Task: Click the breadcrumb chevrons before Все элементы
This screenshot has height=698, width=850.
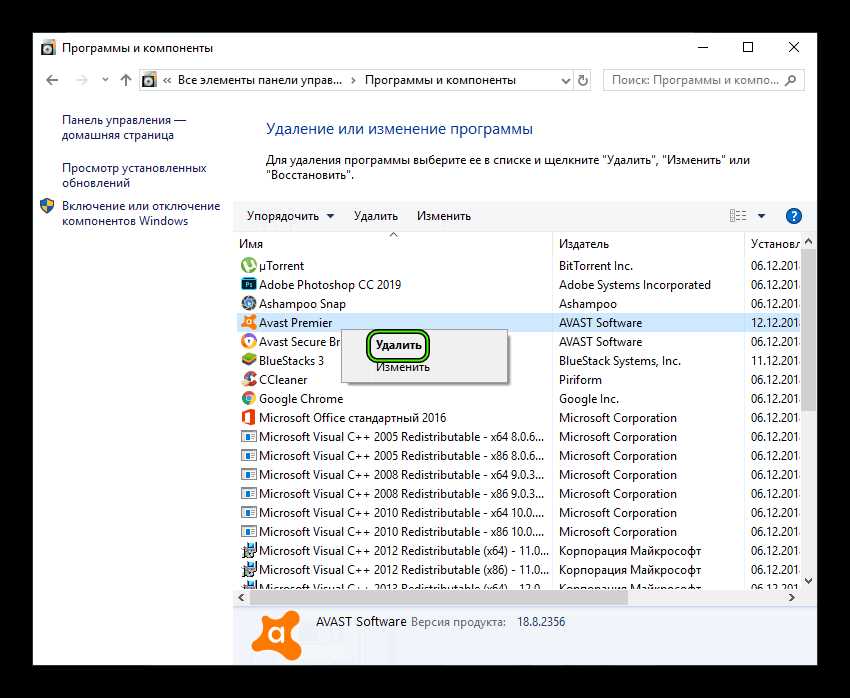Action: tap(167, 80)
